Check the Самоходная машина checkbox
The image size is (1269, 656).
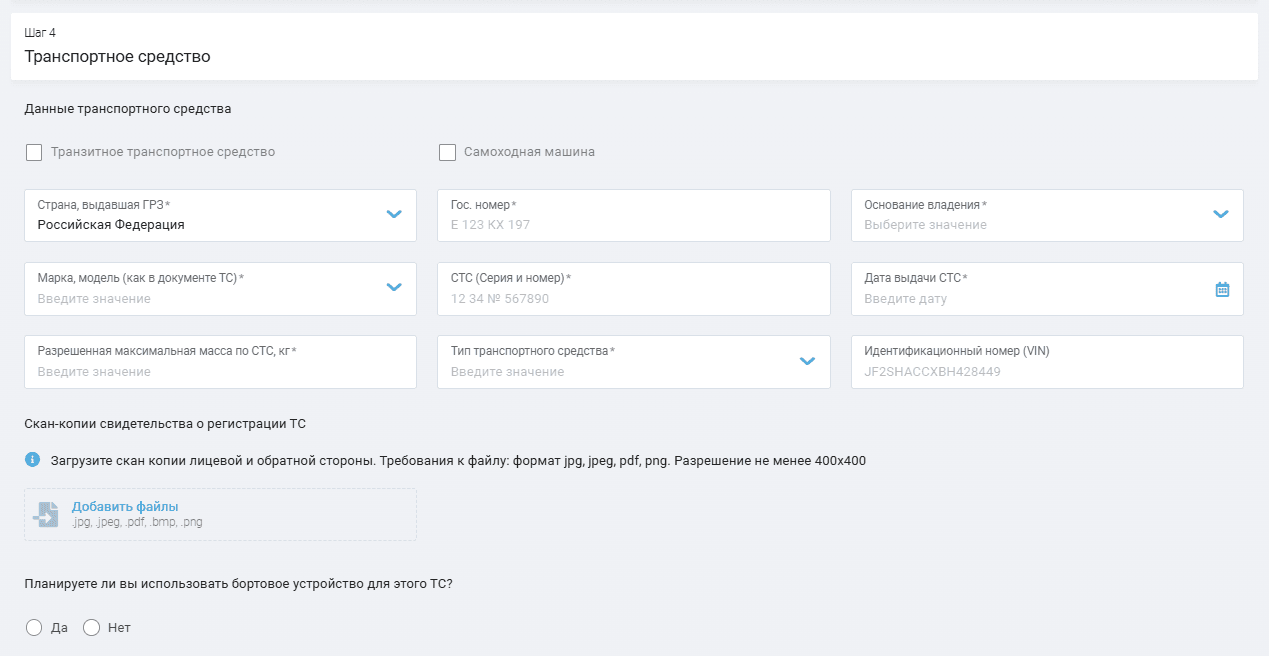[447, 152]
